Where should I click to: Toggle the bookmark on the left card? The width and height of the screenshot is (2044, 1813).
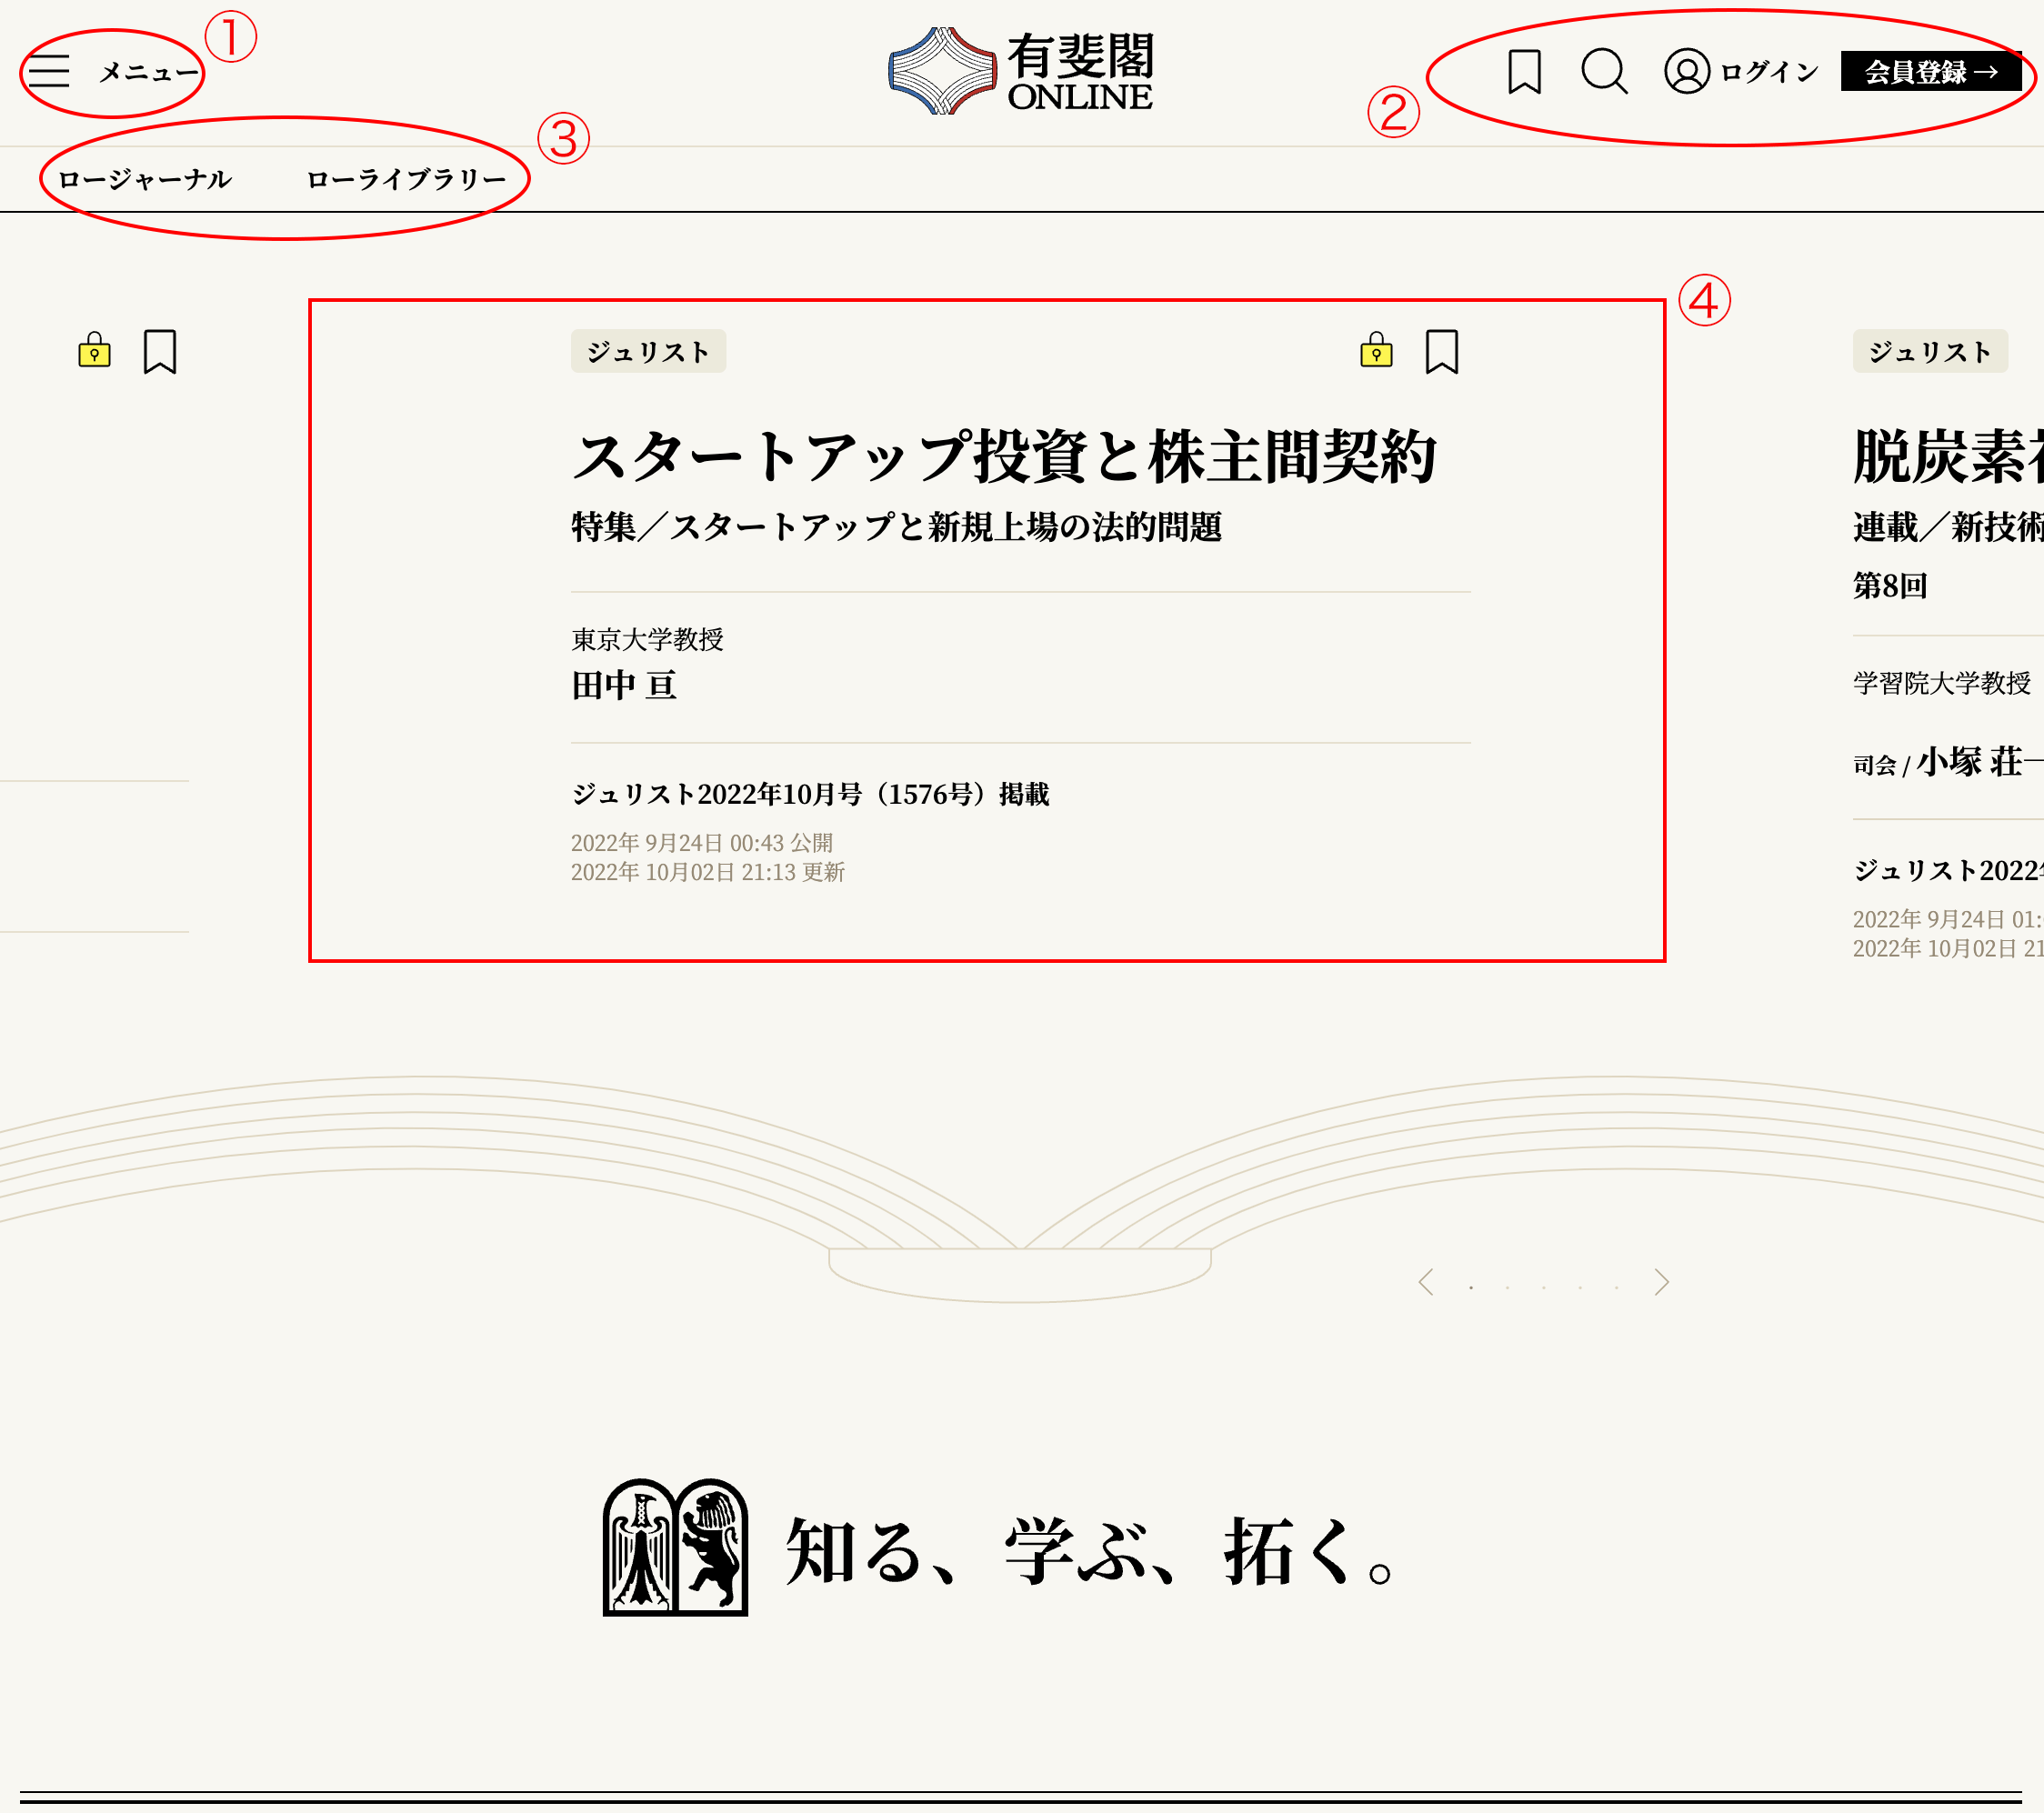[160, 351]
